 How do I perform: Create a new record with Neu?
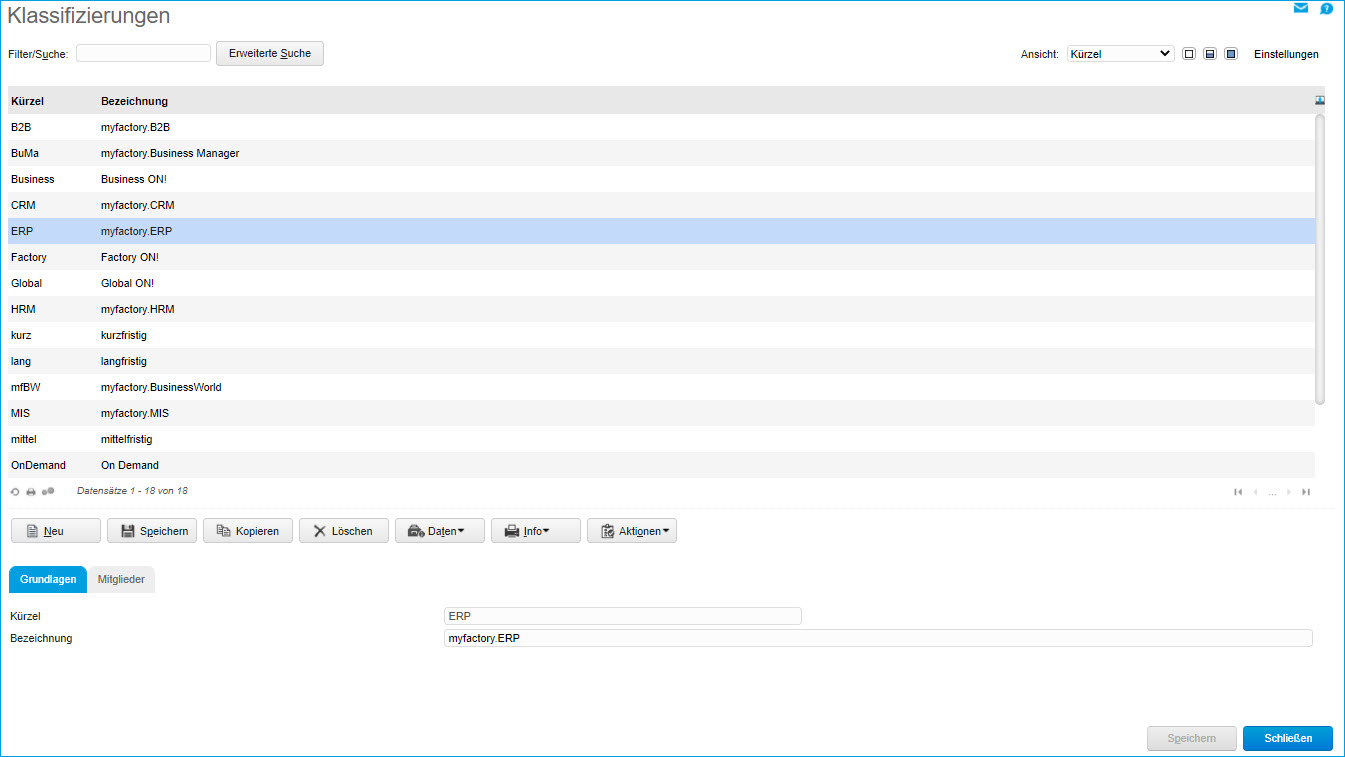coord(56,531)
